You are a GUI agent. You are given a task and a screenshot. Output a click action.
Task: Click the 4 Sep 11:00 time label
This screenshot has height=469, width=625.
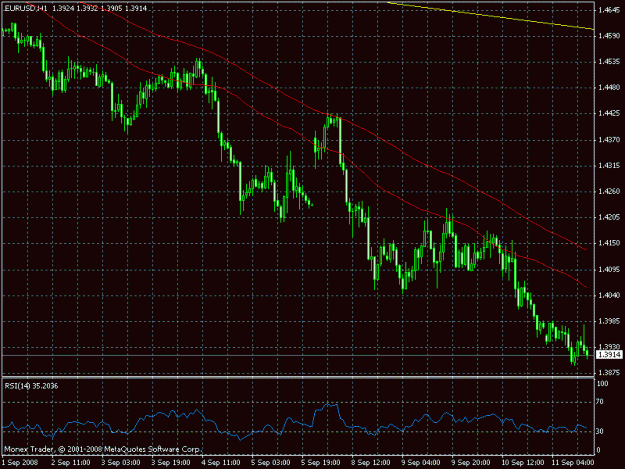[221, 463]
